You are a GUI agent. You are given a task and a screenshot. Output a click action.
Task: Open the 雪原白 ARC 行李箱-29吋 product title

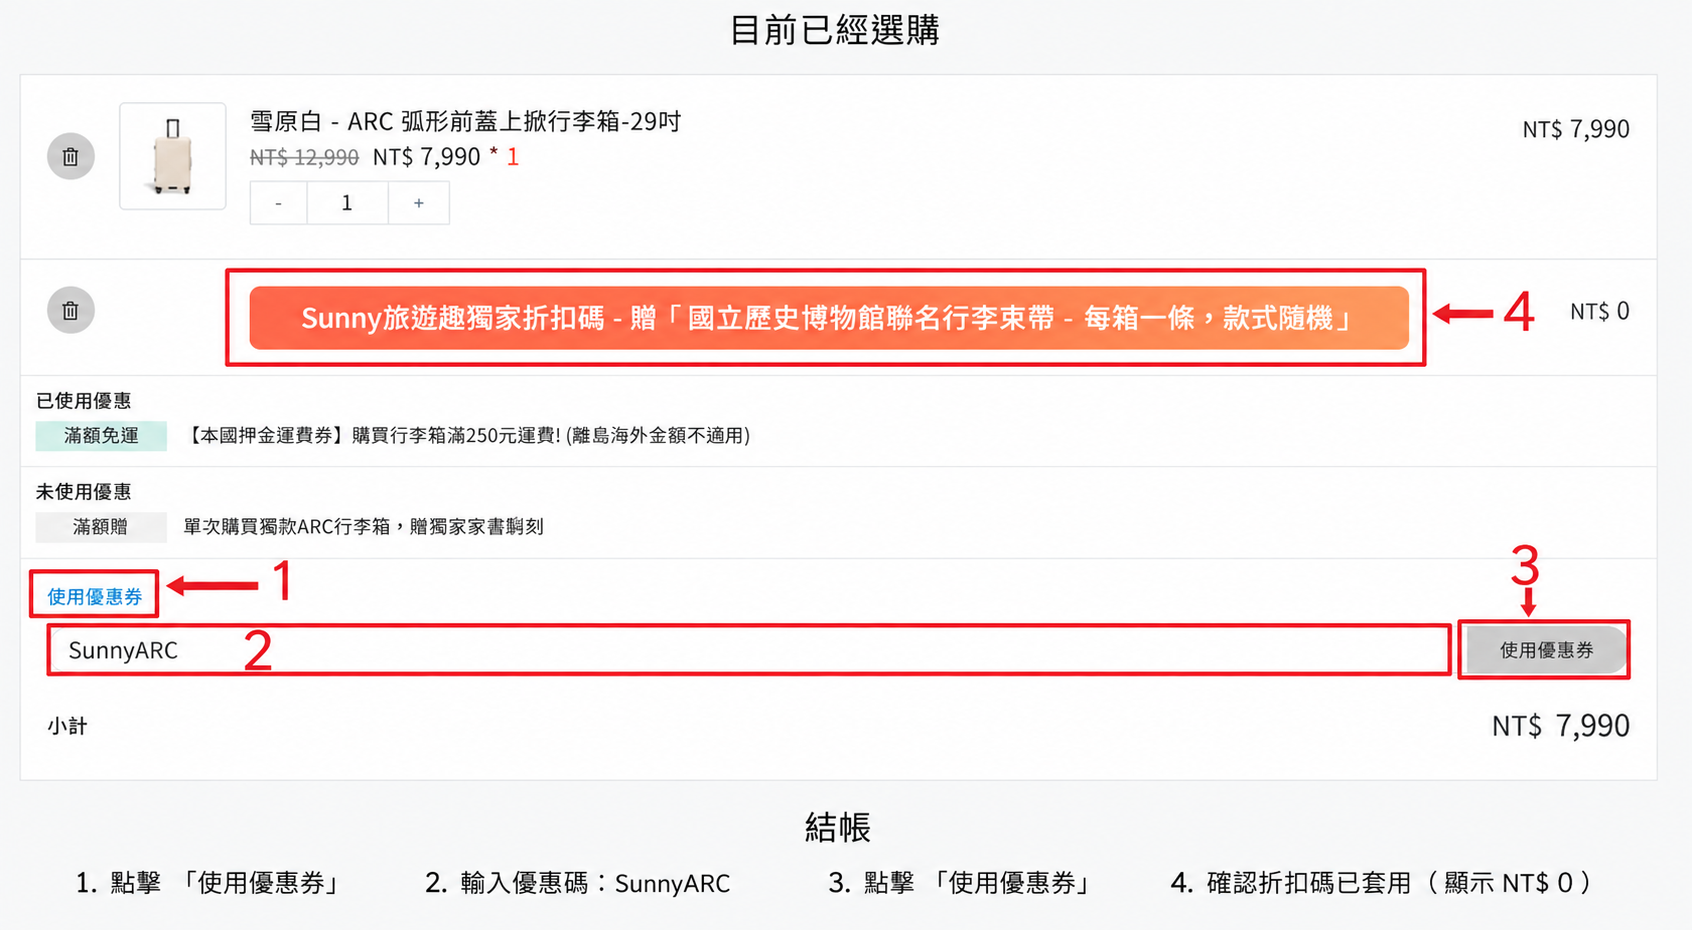click(x=465, y=122)
